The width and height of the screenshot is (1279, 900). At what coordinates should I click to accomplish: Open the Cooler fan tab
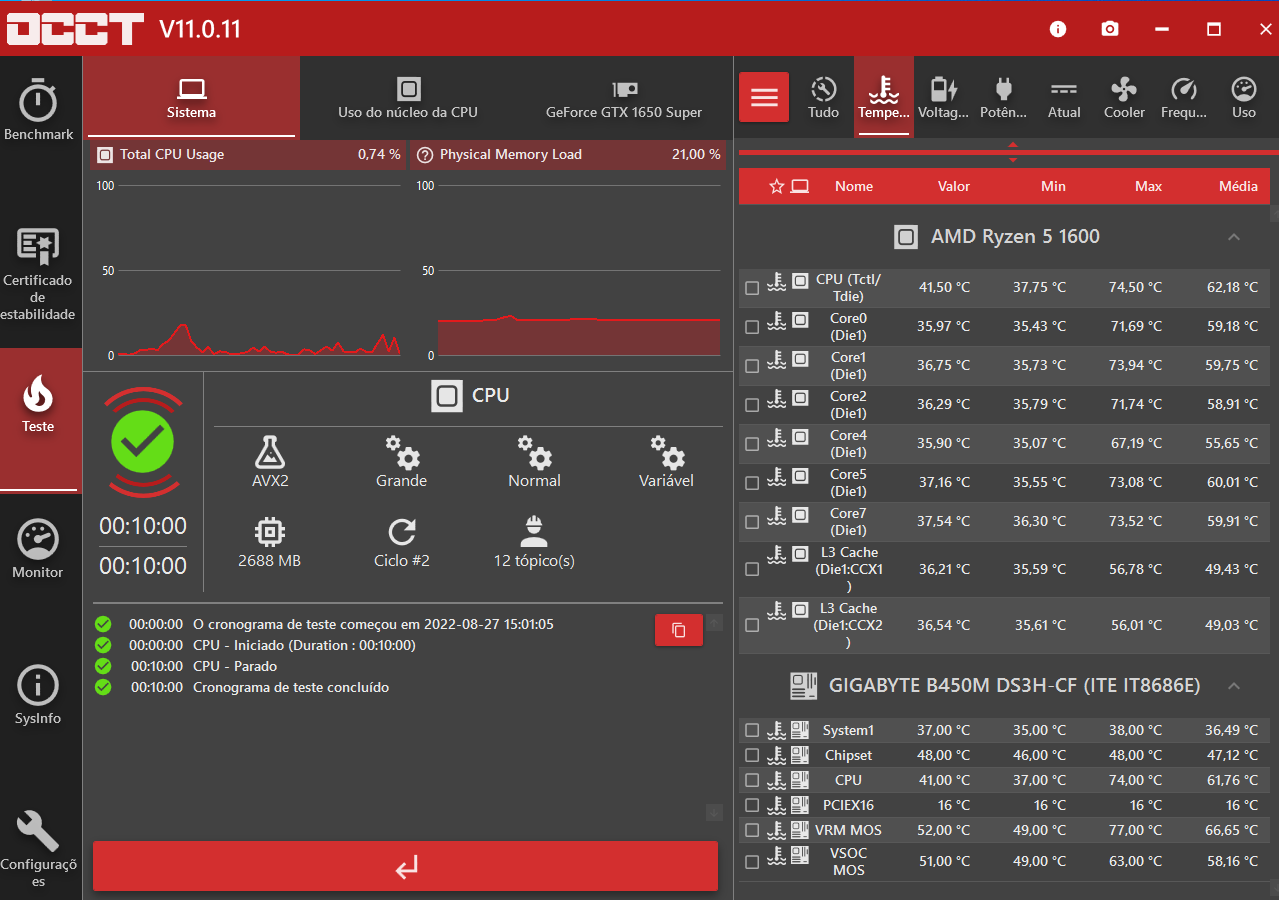pos(1124,97)
